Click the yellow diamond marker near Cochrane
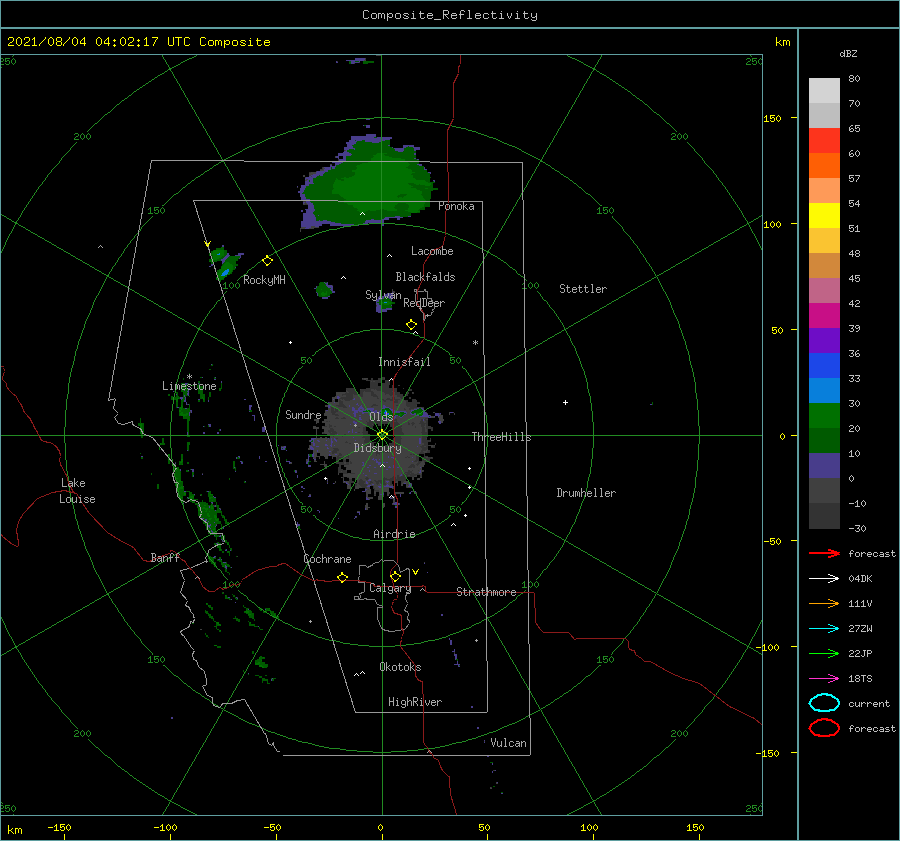The height and width of the screenshot is (841, 900). (x=342, y=577)
